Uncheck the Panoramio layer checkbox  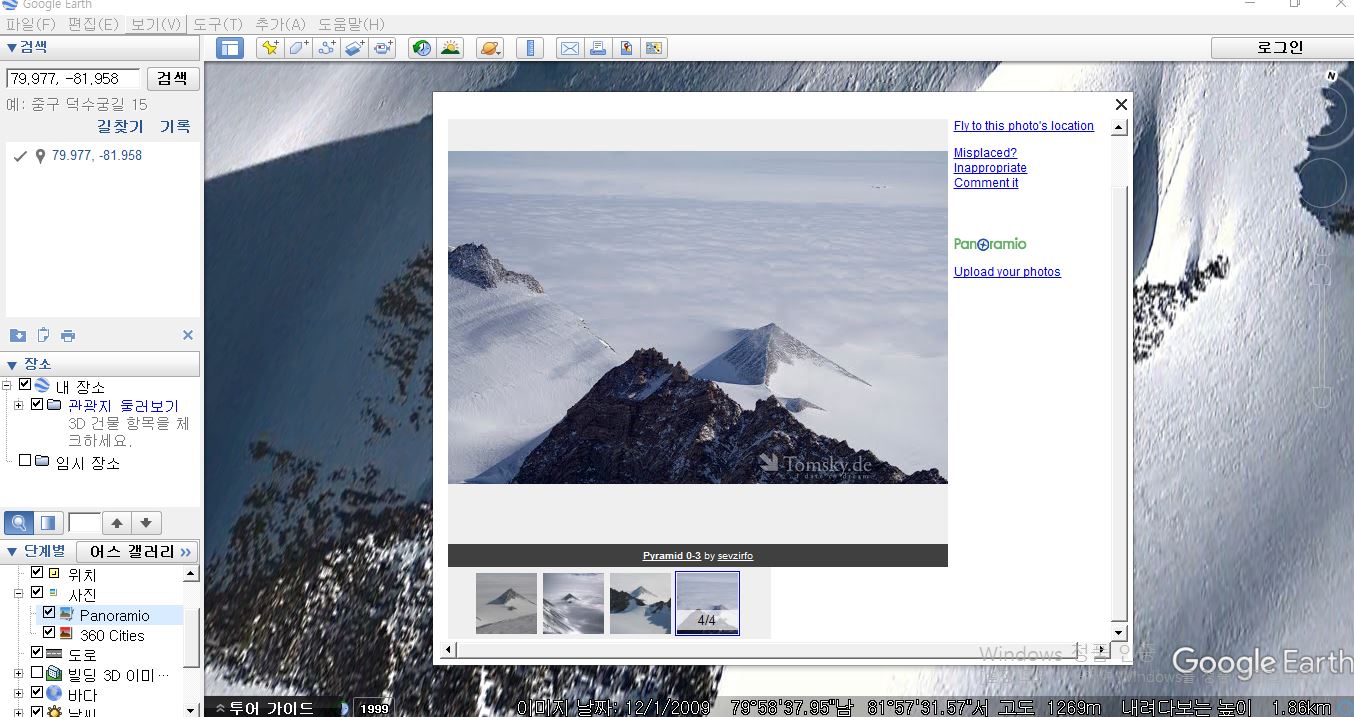pos(49,613)
